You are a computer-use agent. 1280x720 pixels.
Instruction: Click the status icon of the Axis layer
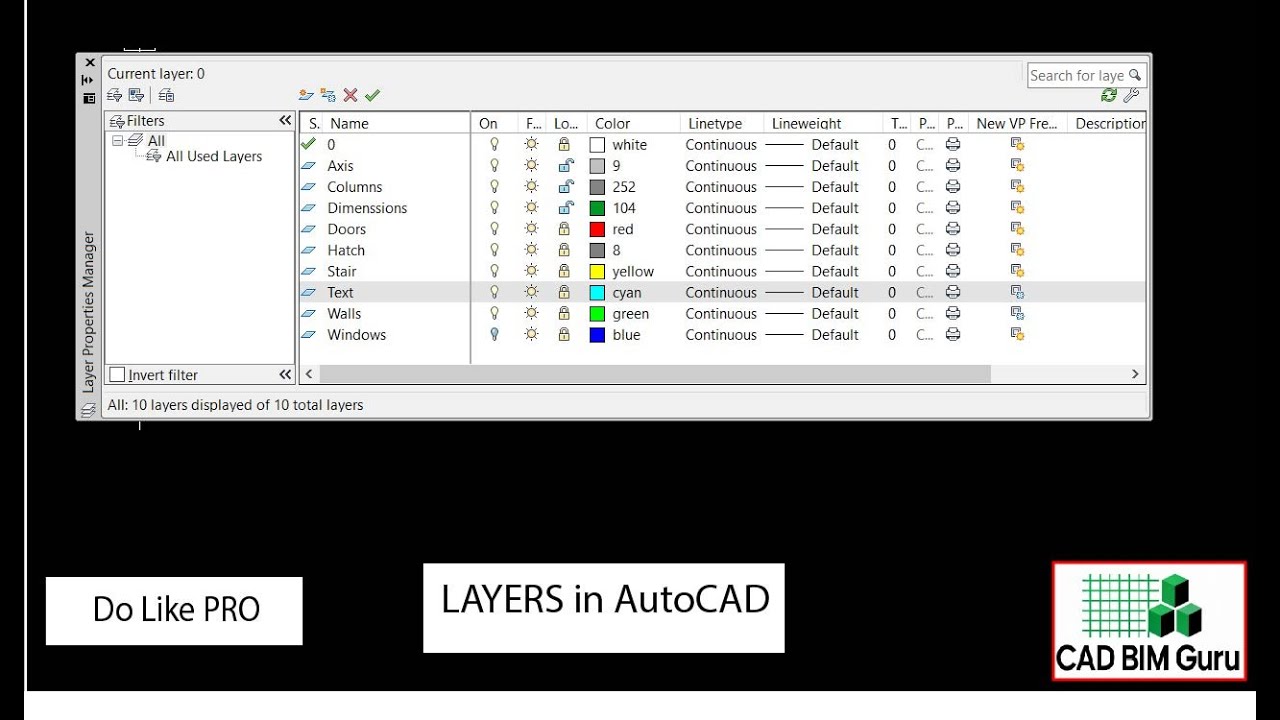tap(308, 166)
